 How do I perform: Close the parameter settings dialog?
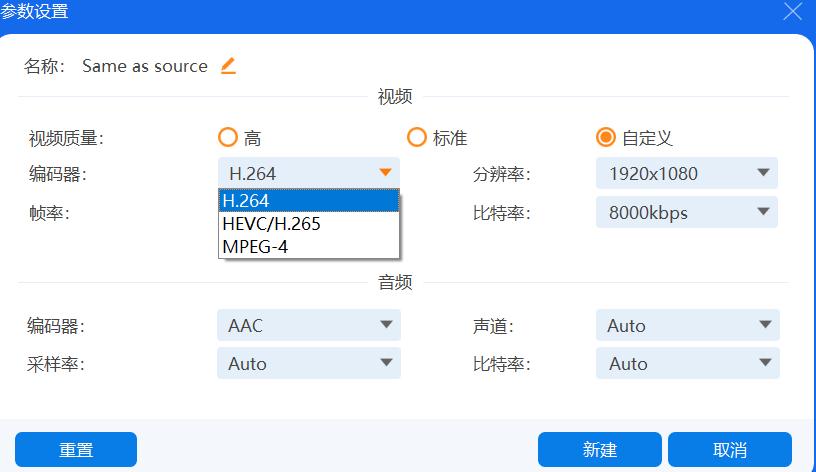pyautogui.click(x=793, y=11)
